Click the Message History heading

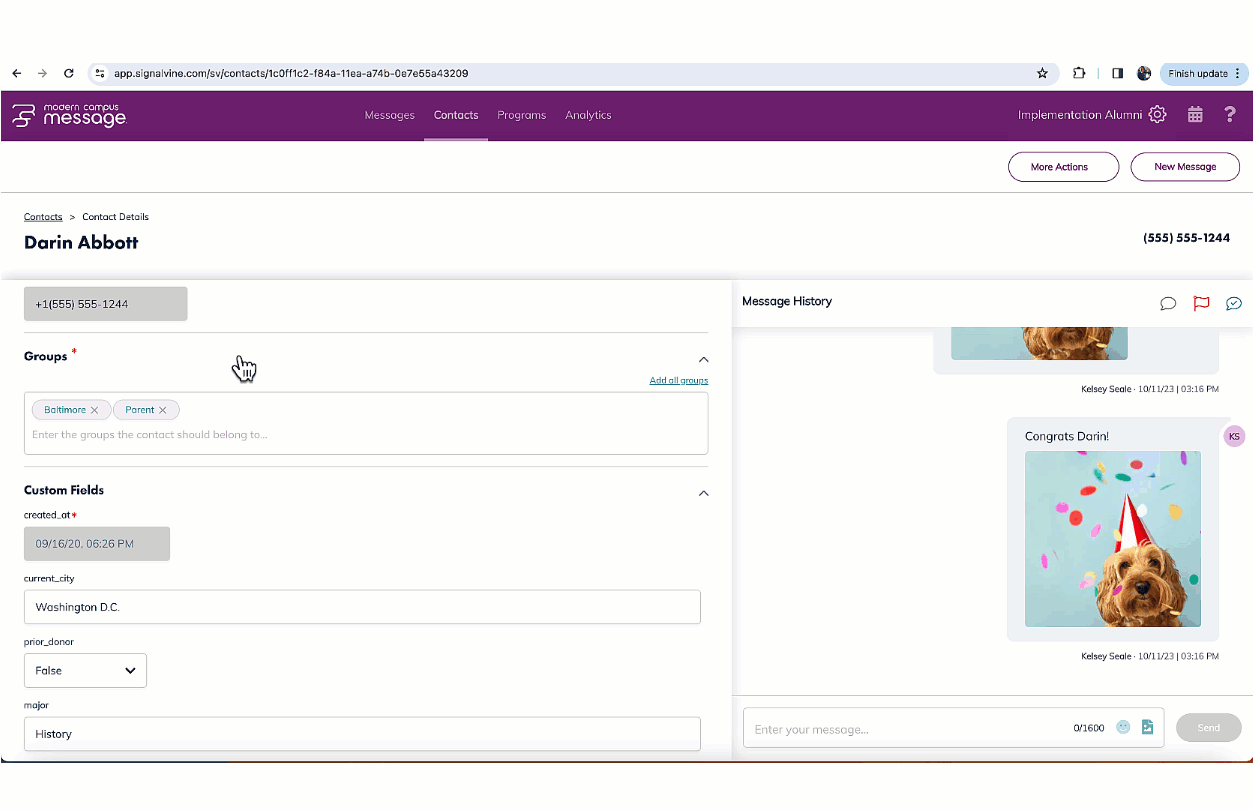(787, 301)
